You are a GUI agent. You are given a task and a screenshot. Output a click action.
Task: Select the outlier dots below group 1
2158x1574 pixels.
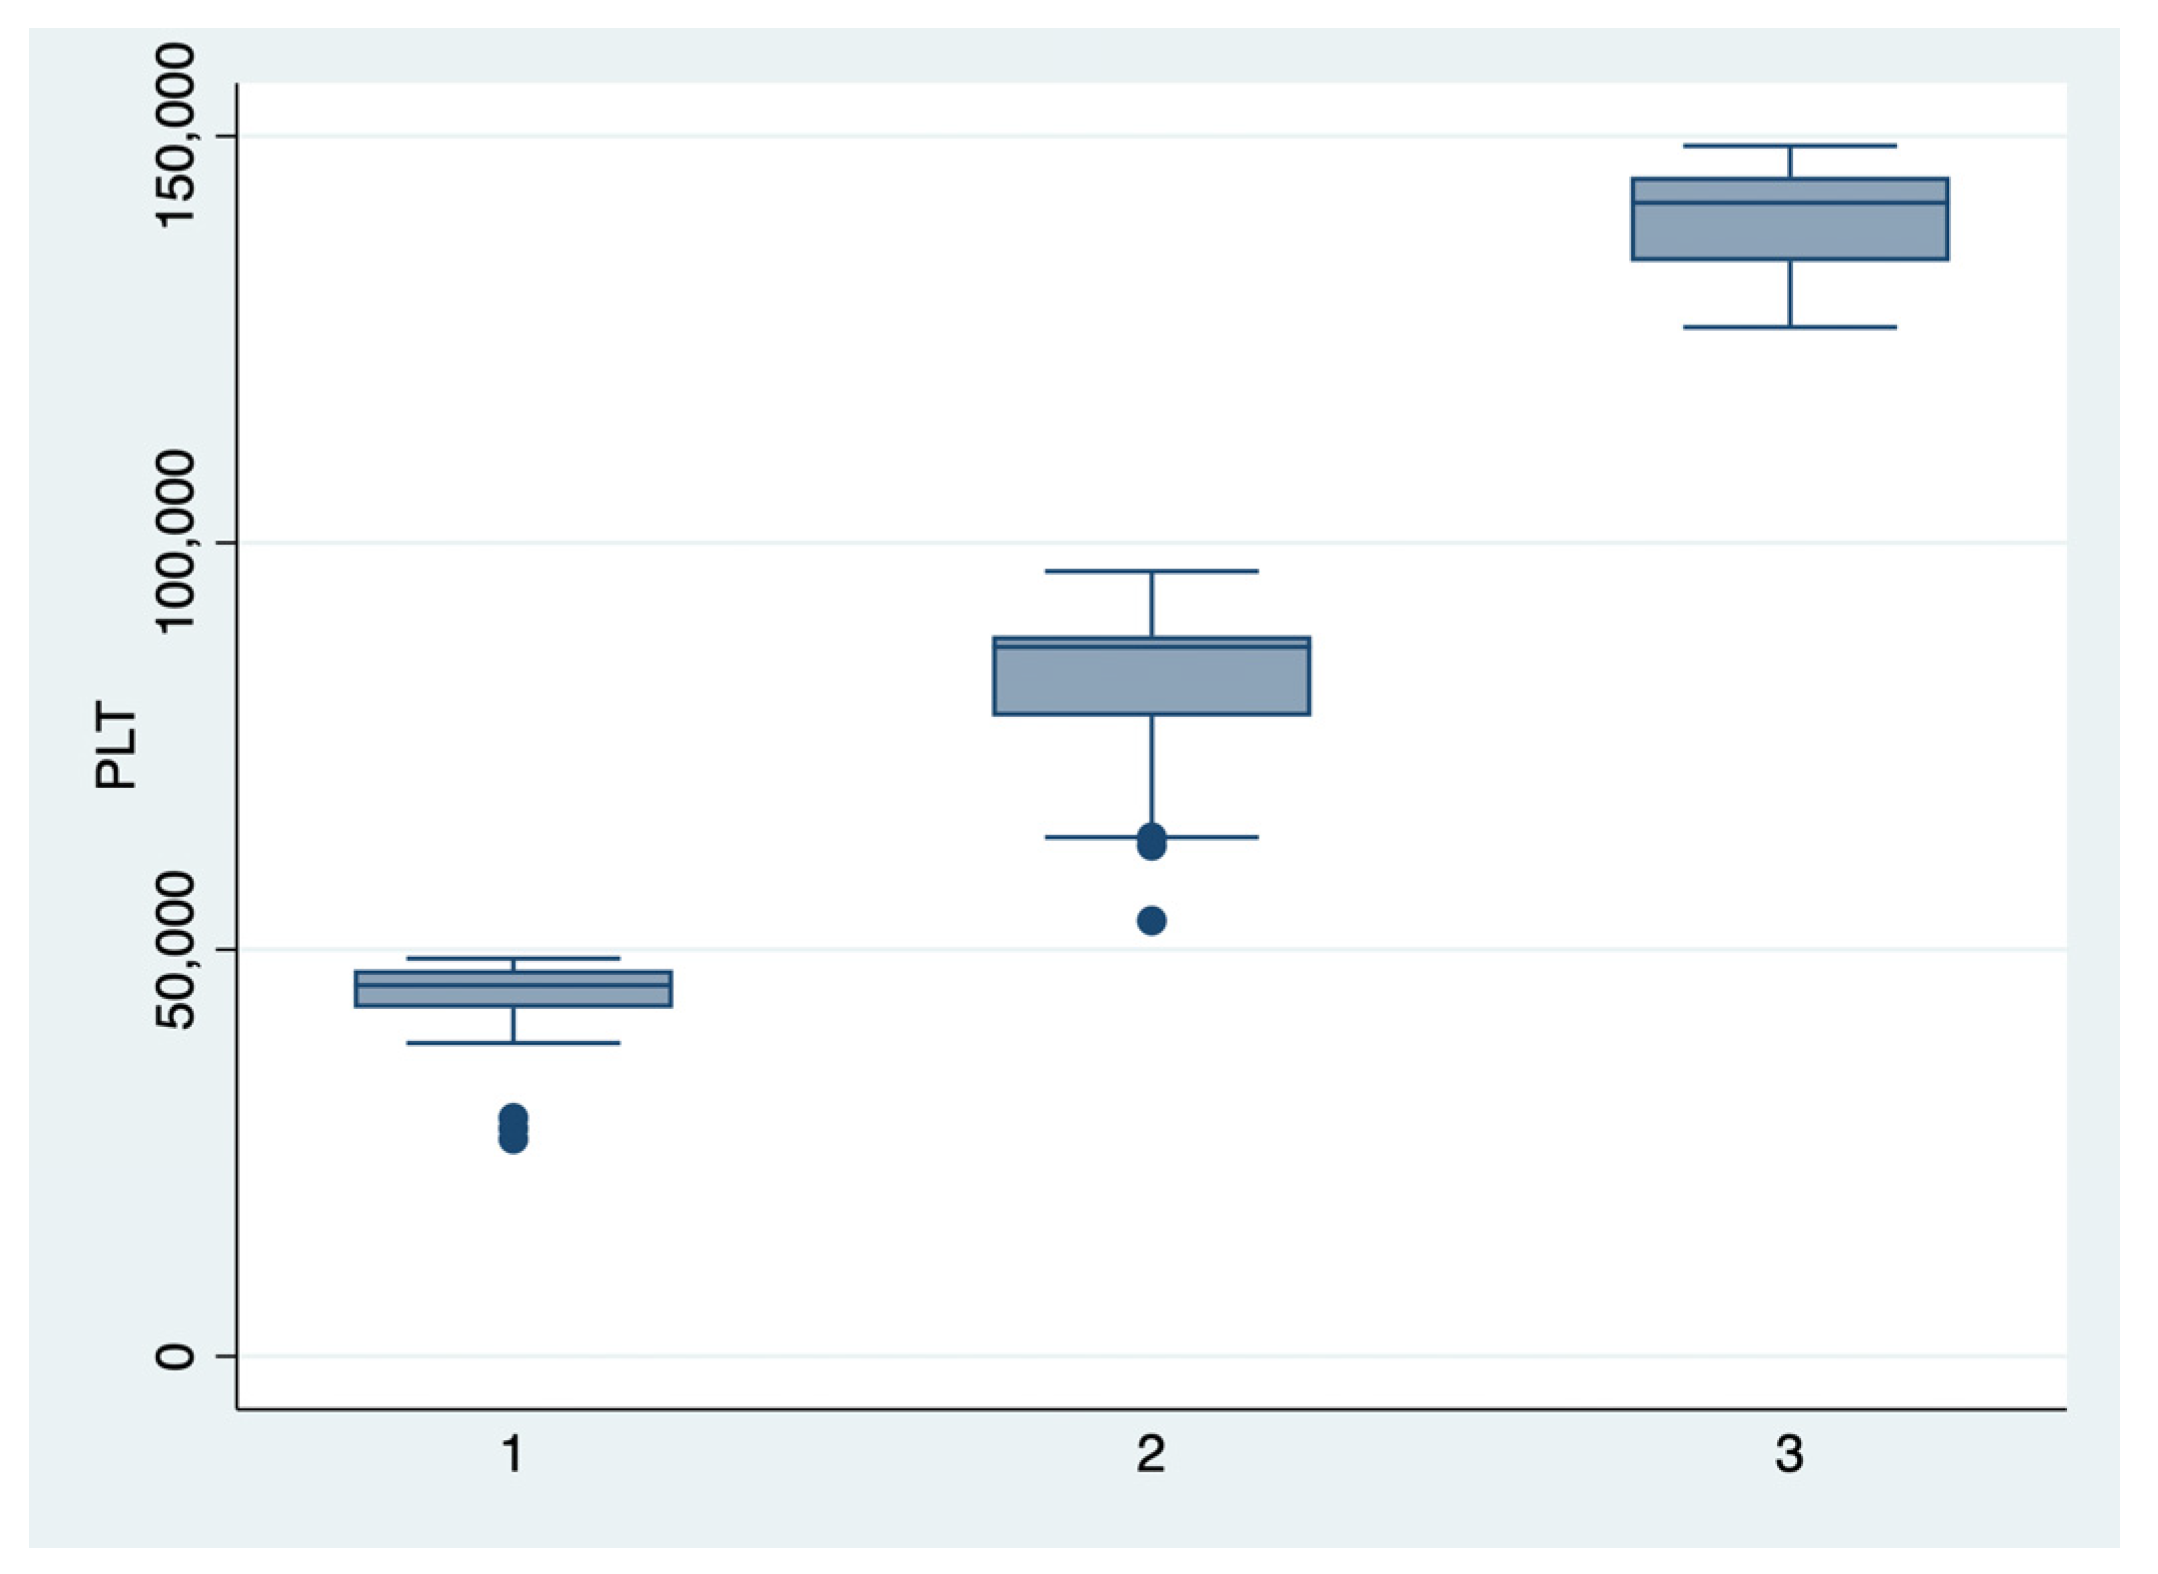513,1129
